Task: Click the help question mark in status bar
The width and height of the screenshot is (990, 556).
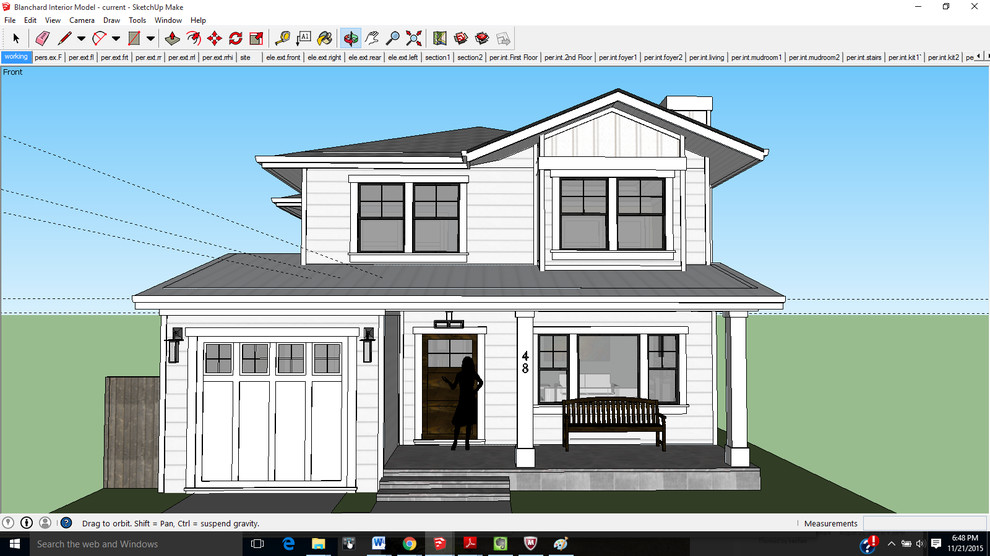Action: point(66,523)
